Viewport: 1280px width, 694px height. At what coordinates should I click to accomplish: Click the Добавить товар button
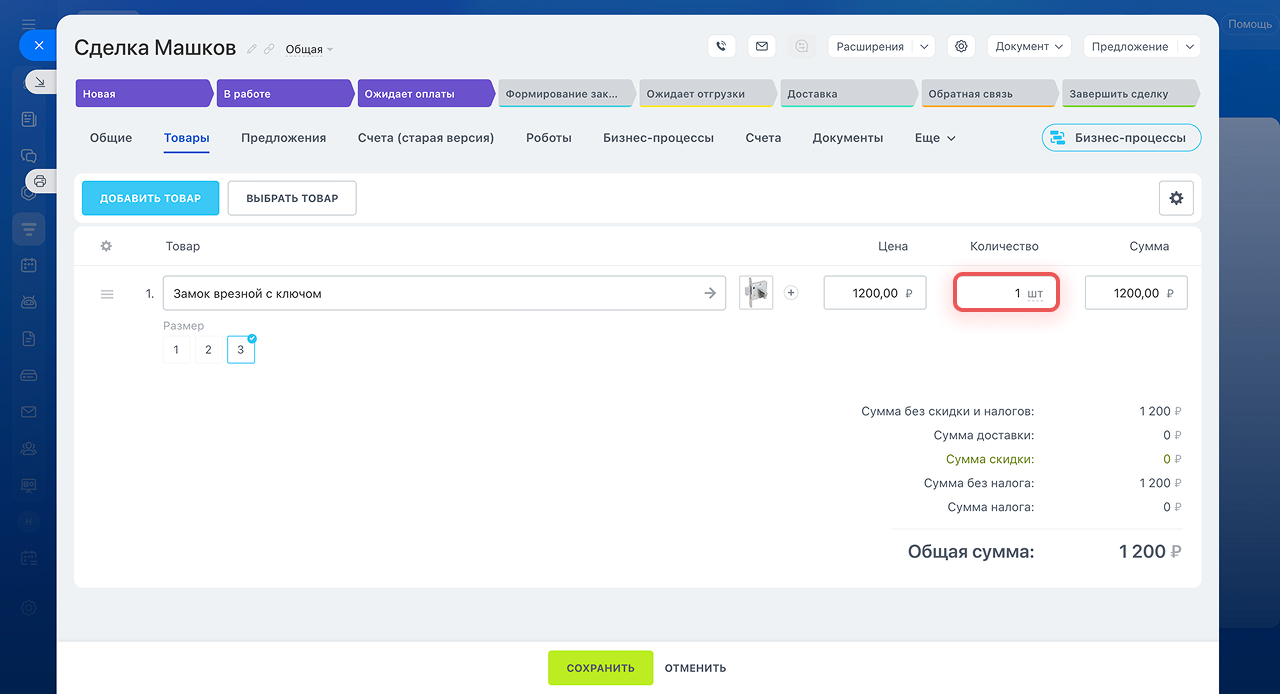point(150,198)
